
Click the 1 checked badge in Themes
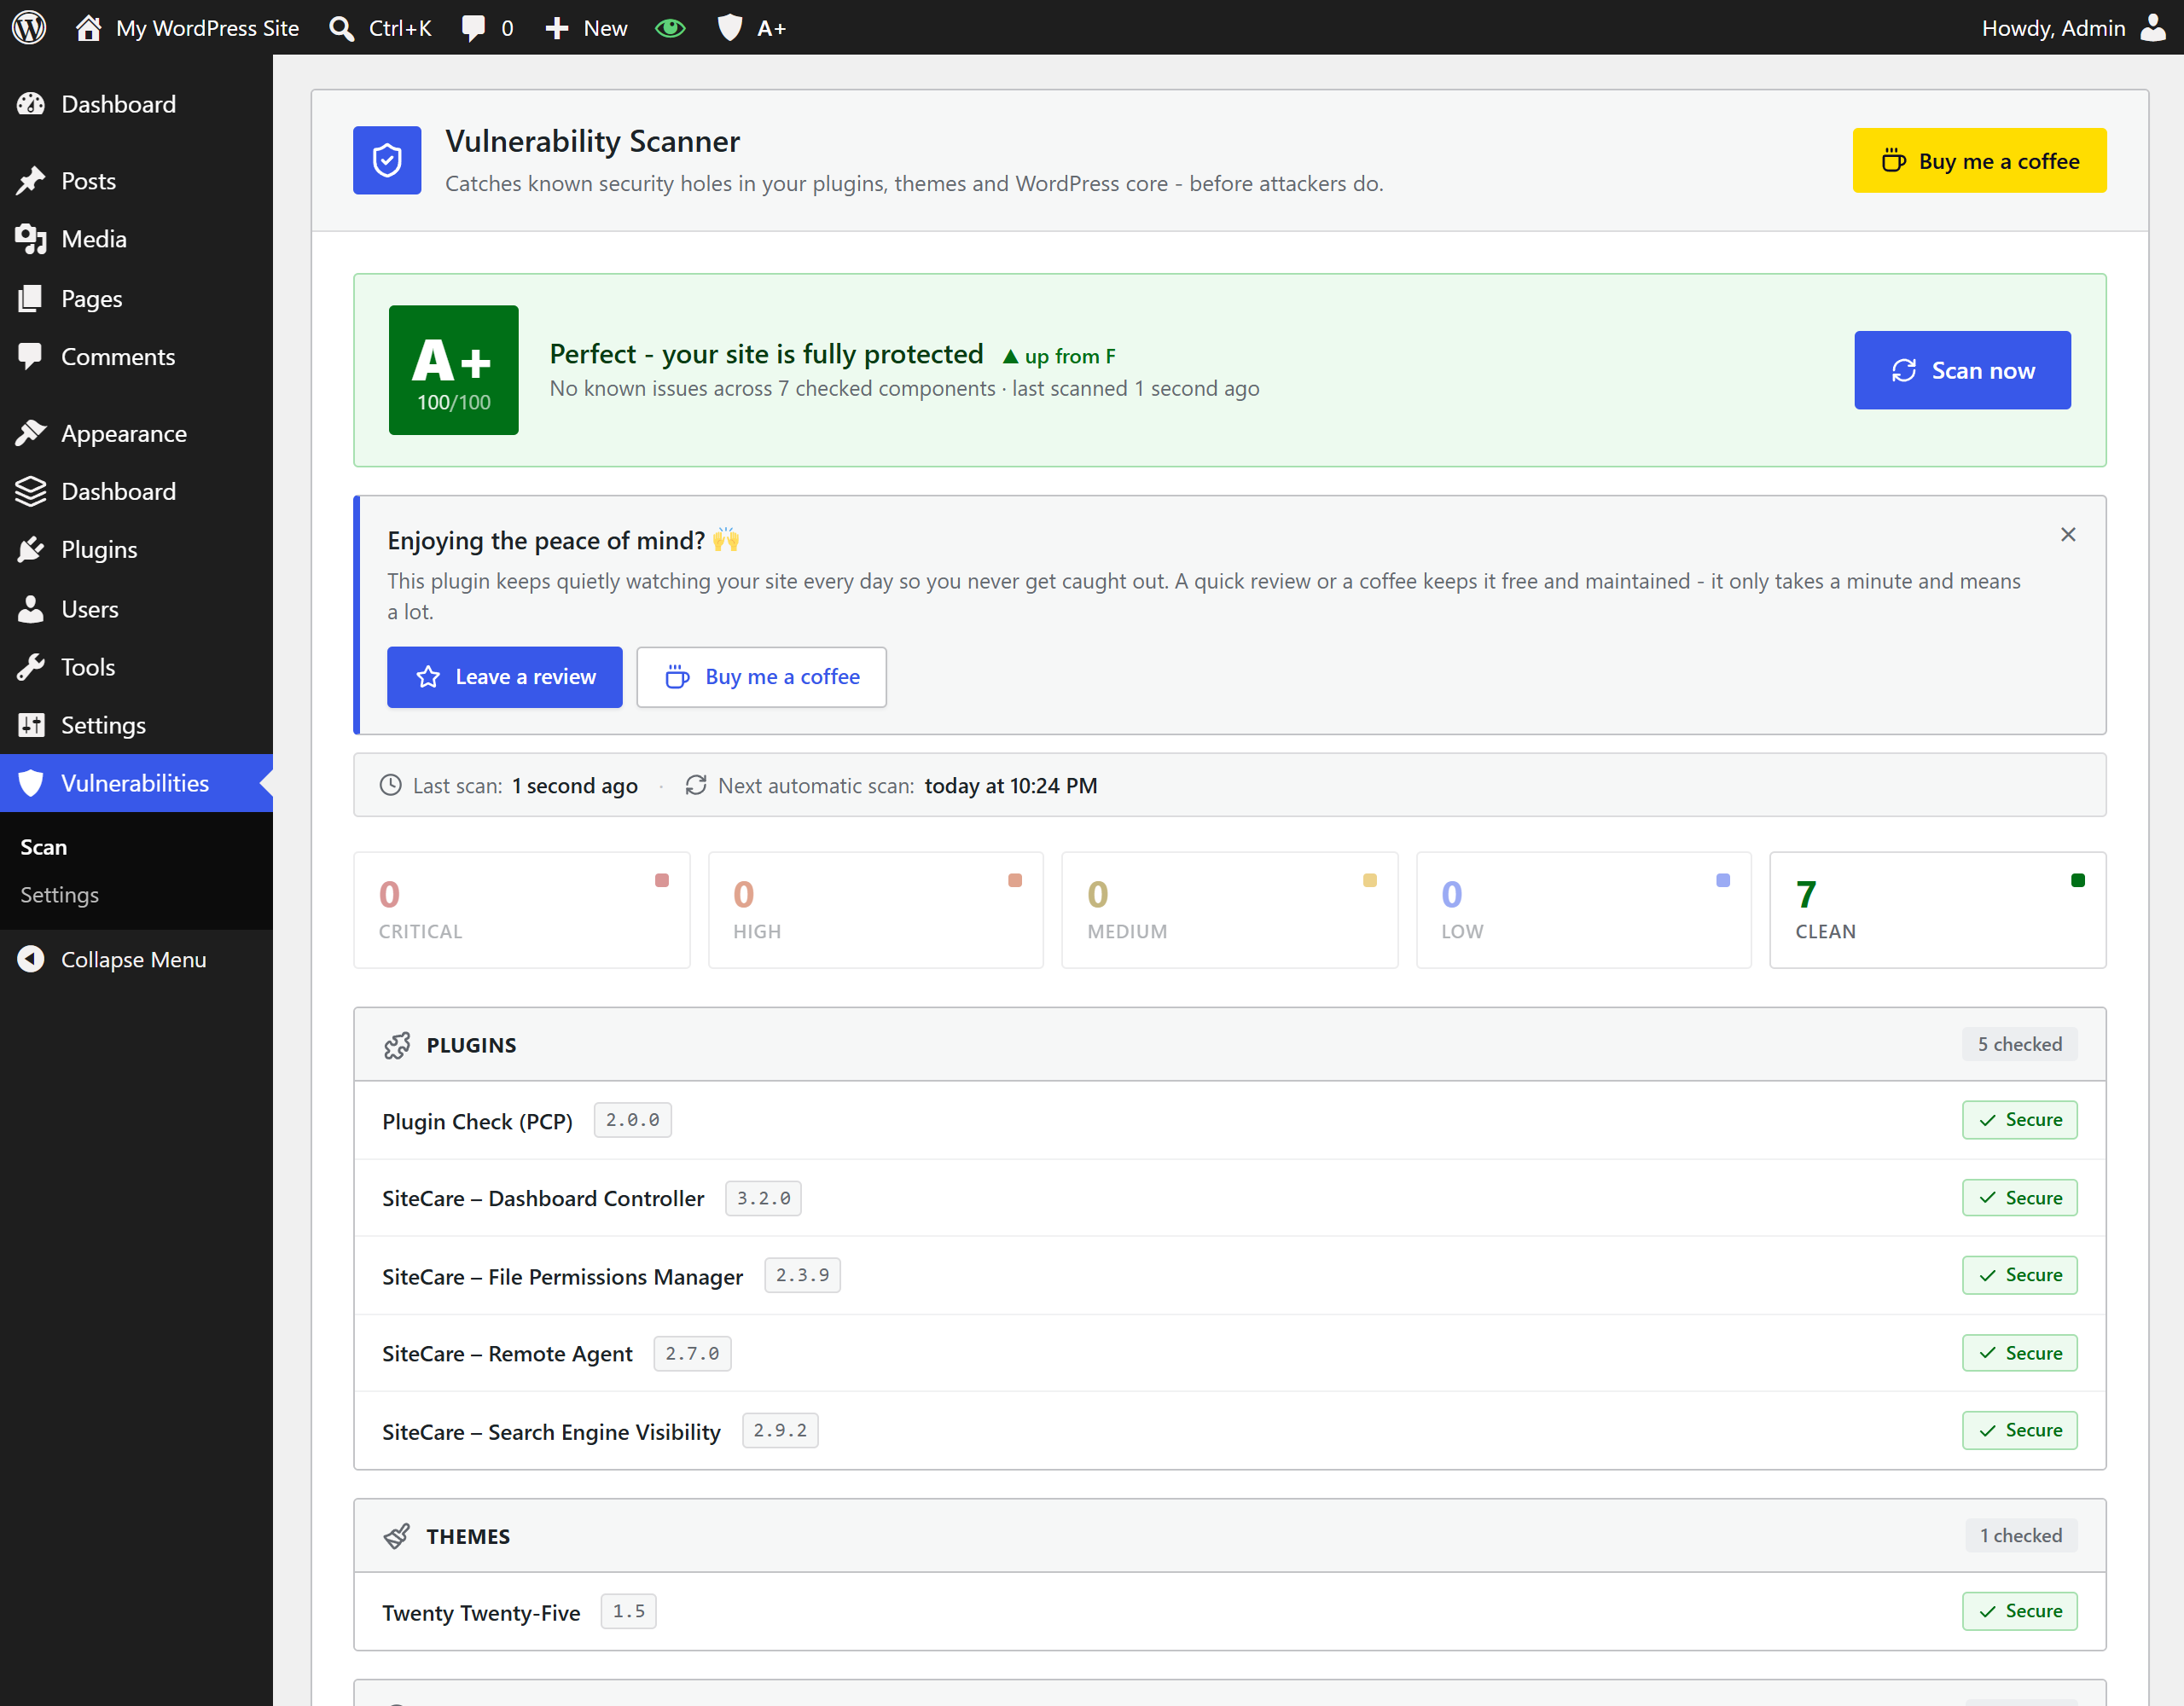click(2021, 1535)
